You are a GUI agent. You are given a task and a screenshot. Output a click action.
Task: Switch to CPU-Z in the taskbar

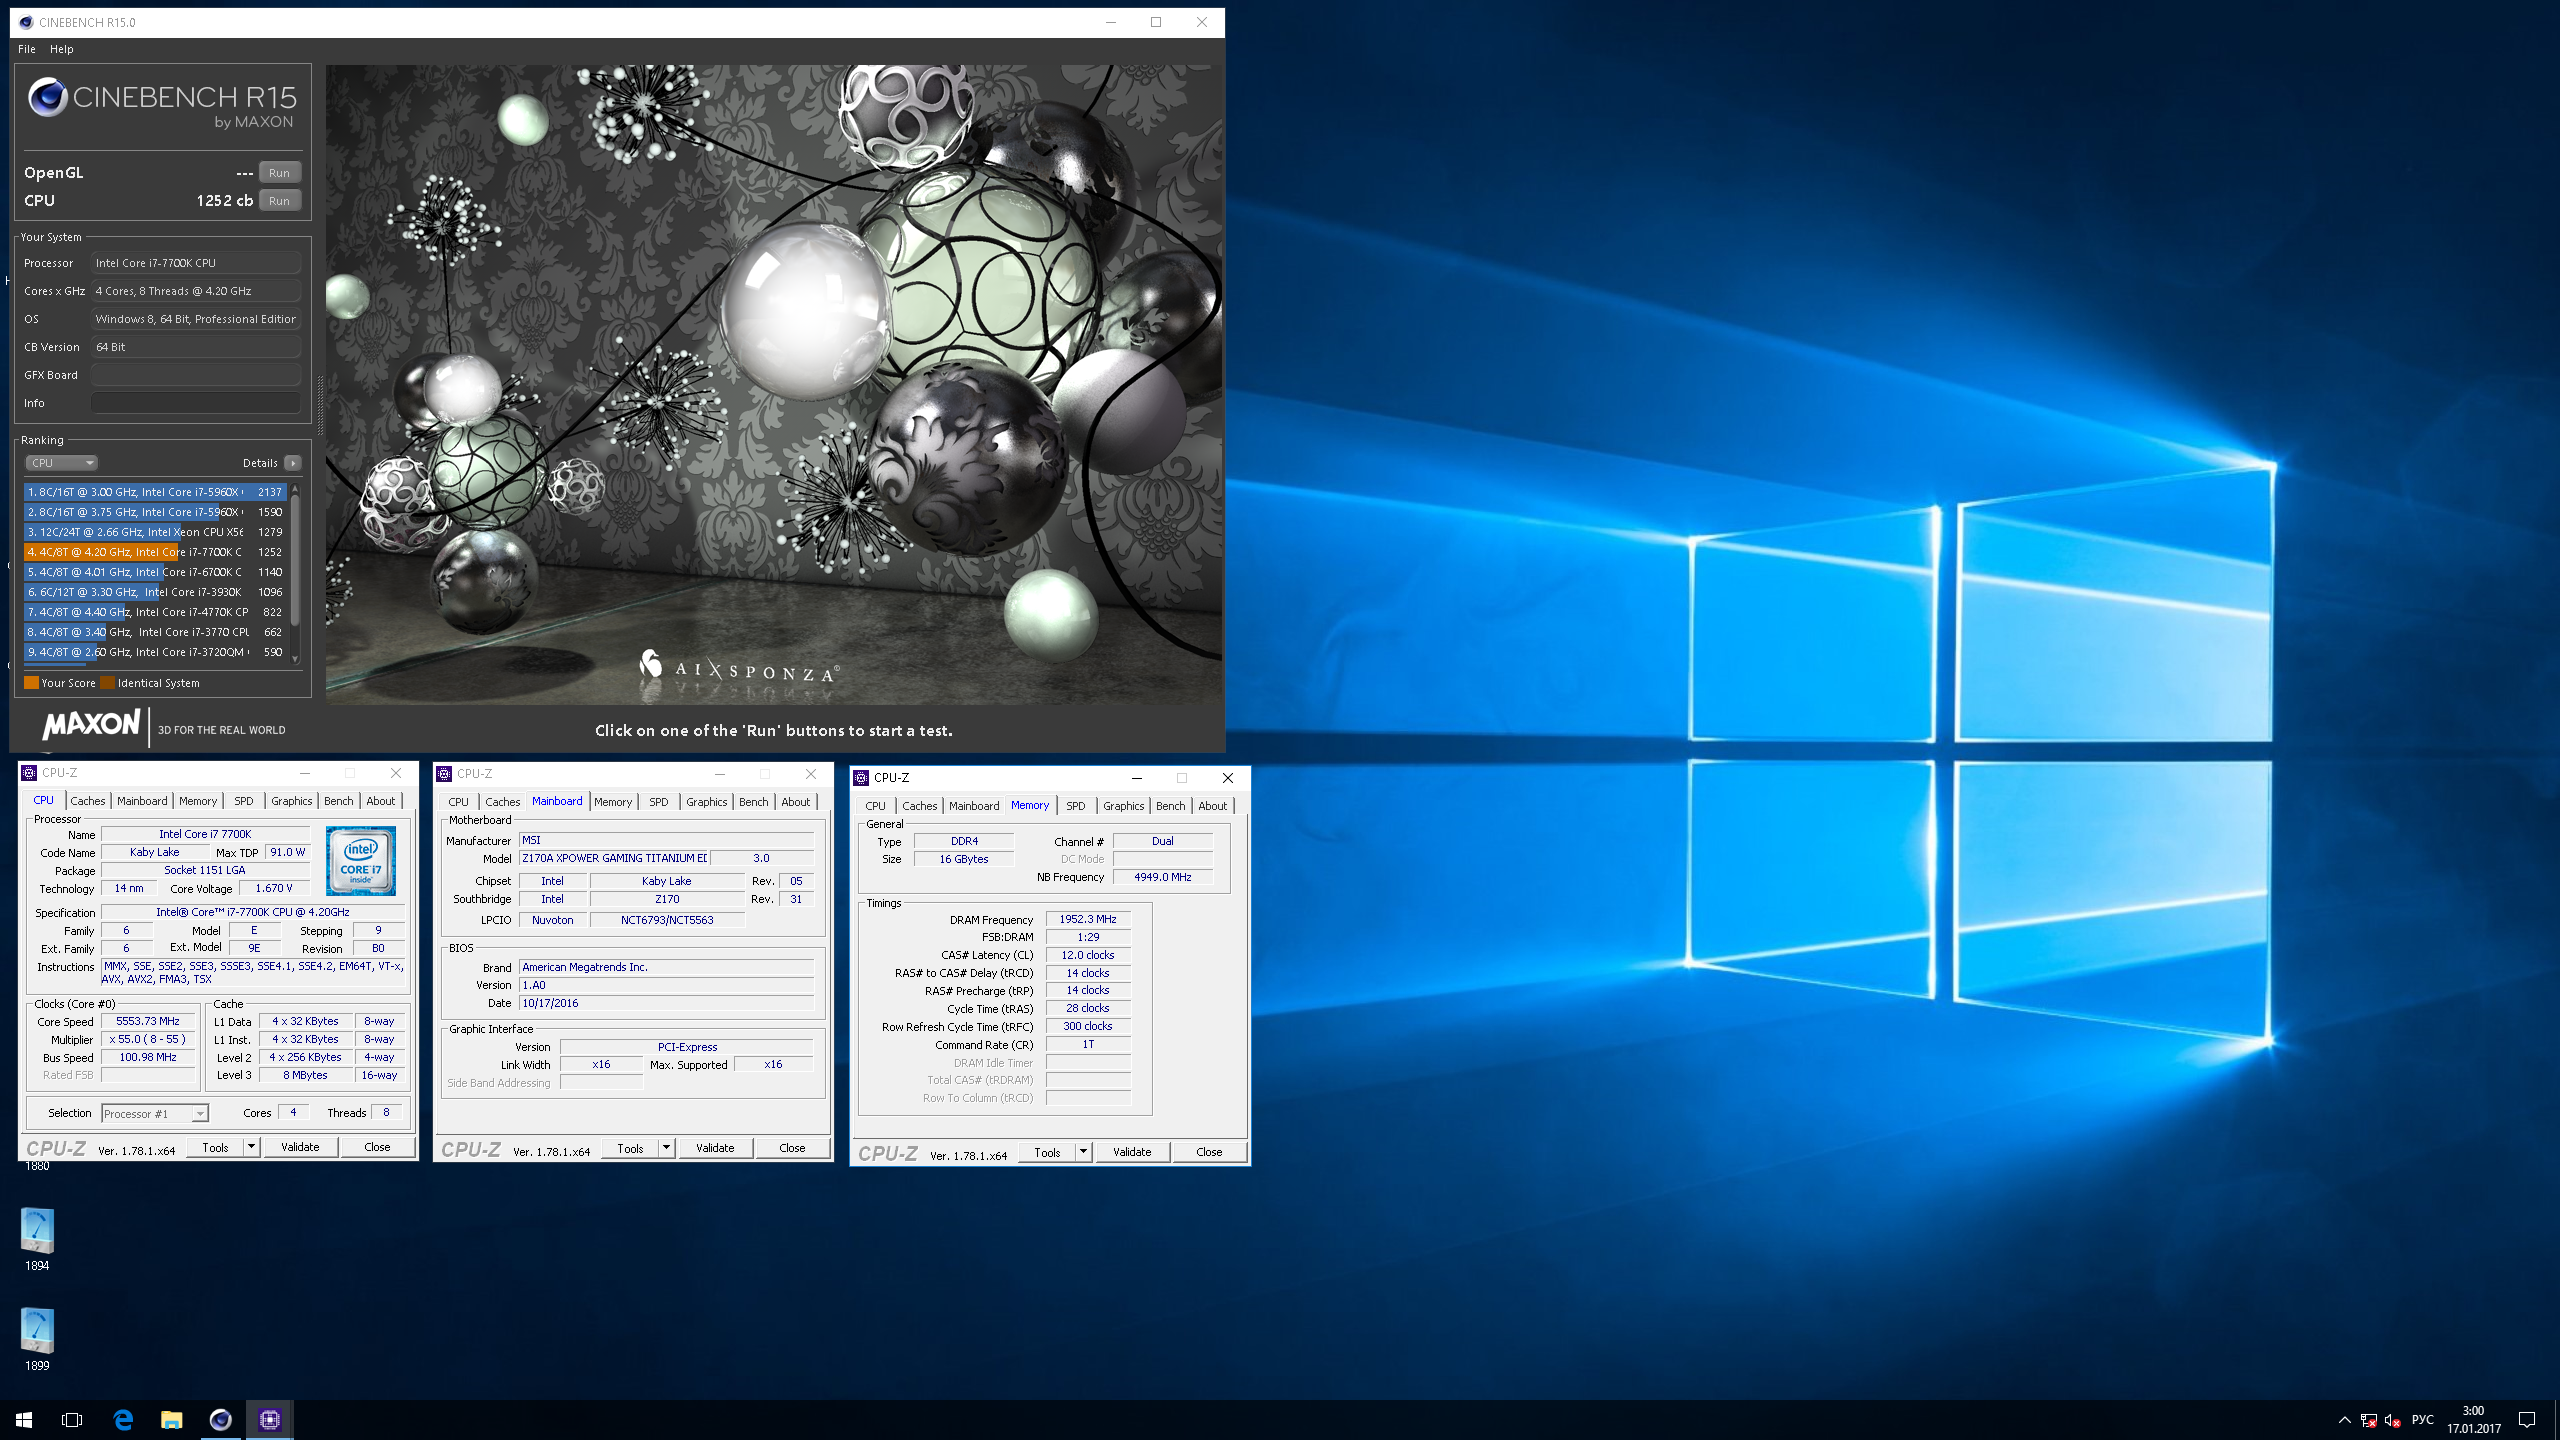click(270, 1420)
